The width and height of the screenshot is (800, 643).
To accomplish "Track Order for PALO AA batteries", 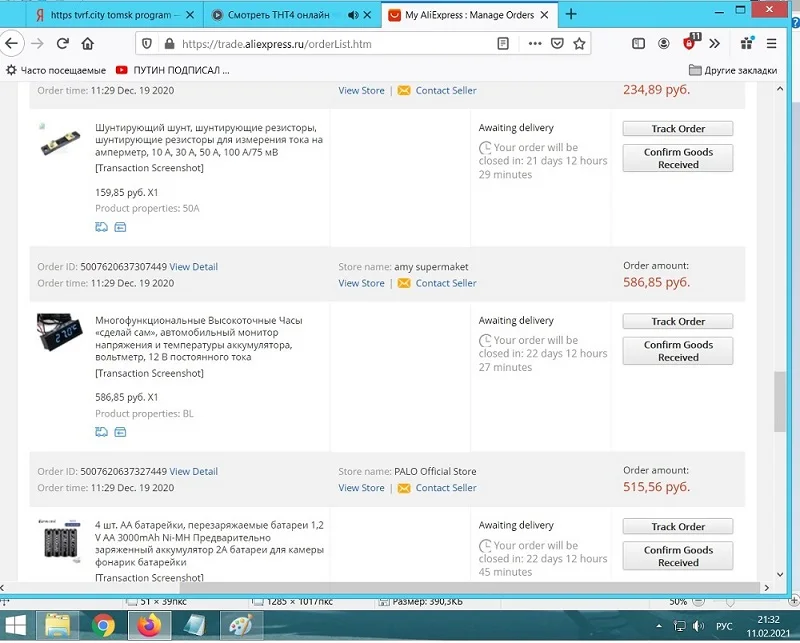I will click(x=678, y=527).
